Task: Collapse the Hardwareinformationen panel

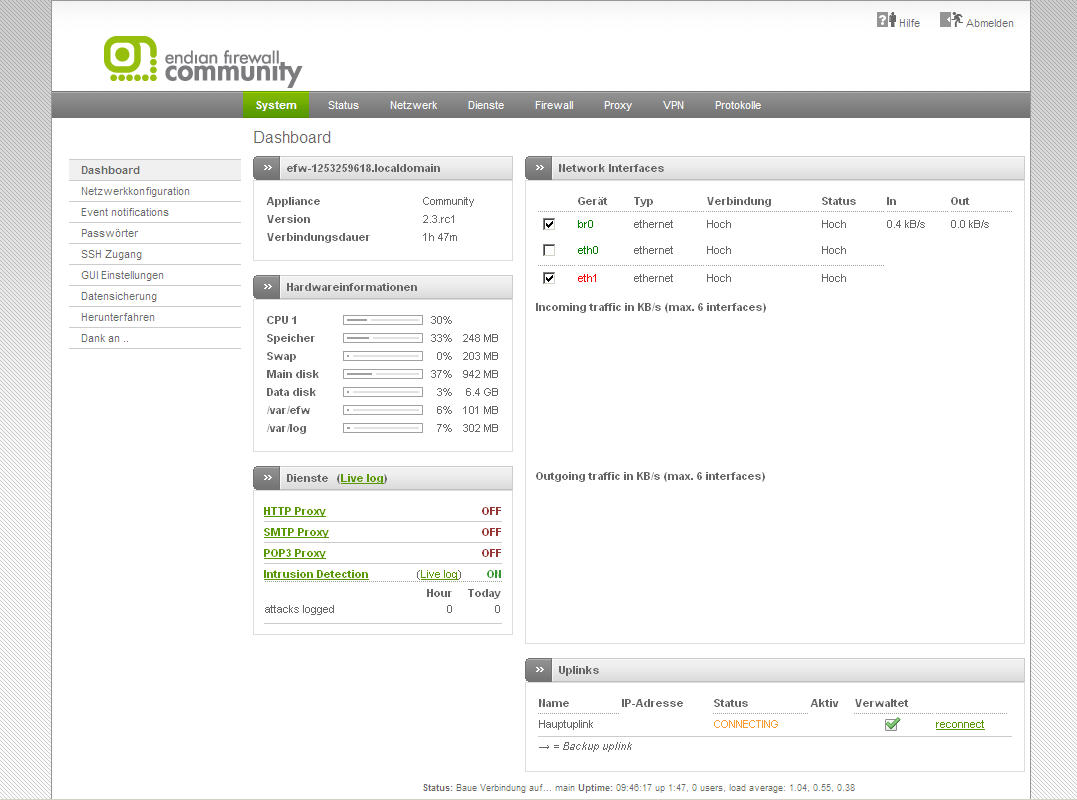Action: click(x=267, y=287)
